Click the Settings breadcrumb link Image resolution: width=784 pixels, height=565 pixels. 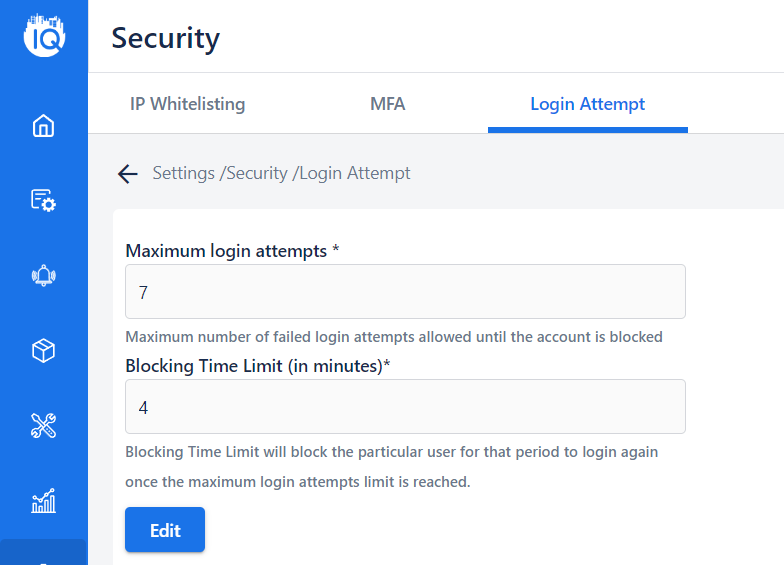(x=184, y=173)
